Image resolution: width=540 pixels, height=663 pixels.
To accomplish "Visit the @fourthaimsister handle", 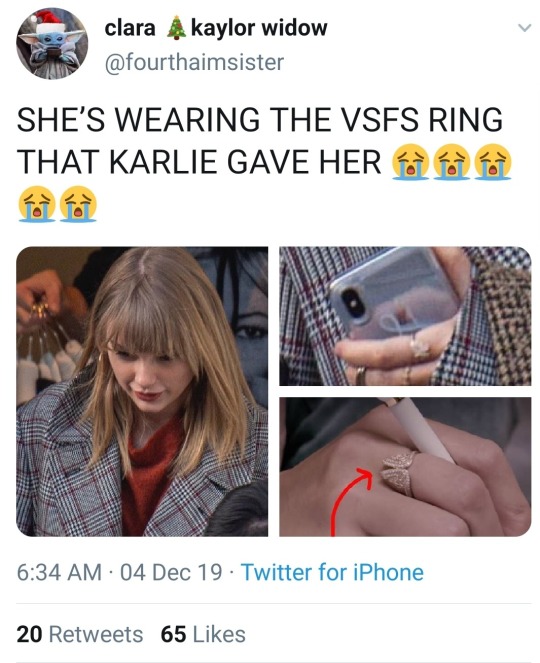I will (x=194, y=62).
